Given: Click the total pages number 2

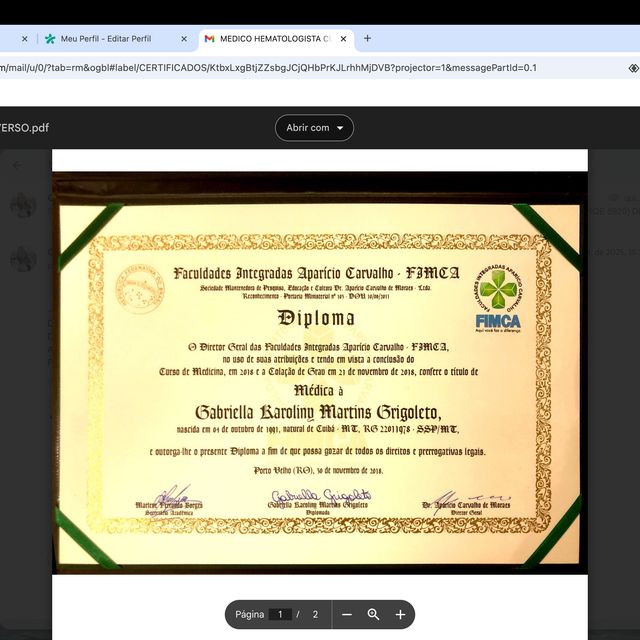Looking at the screenshot, I should pos(315,614).
